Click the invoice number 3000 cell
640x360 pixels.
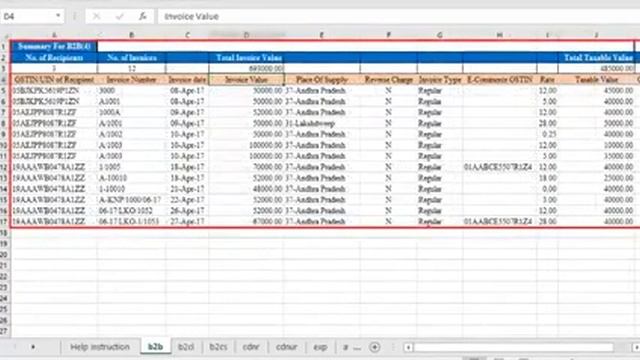point(131,91)
